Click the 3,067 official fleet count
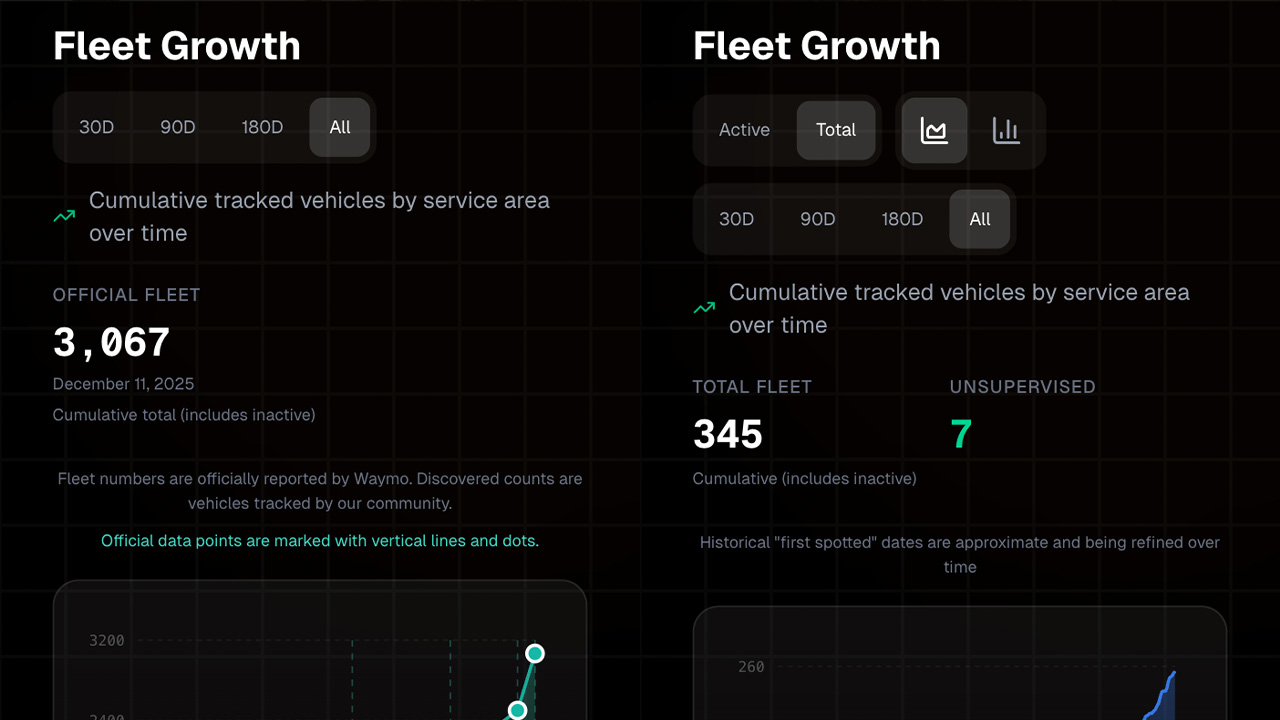This screenshot has width=1280, height=720. point(112,343)
